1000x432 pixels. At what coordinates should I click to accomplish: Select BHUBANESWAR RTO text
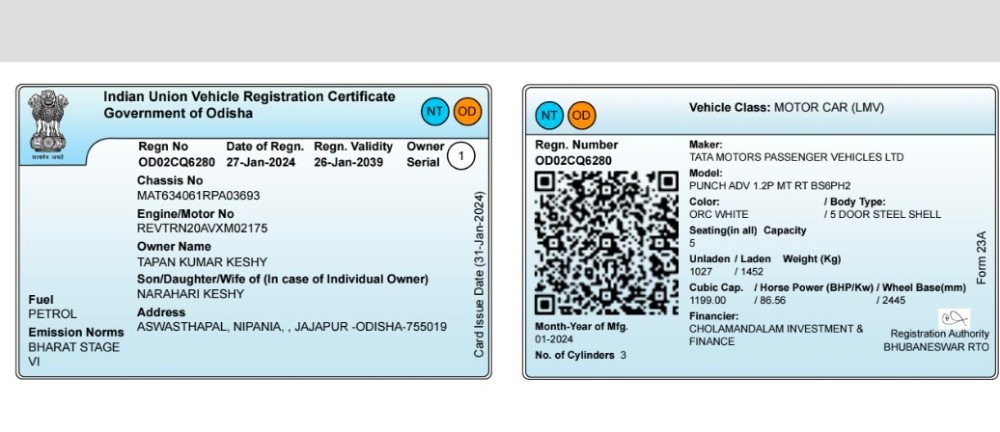point(936,347)
